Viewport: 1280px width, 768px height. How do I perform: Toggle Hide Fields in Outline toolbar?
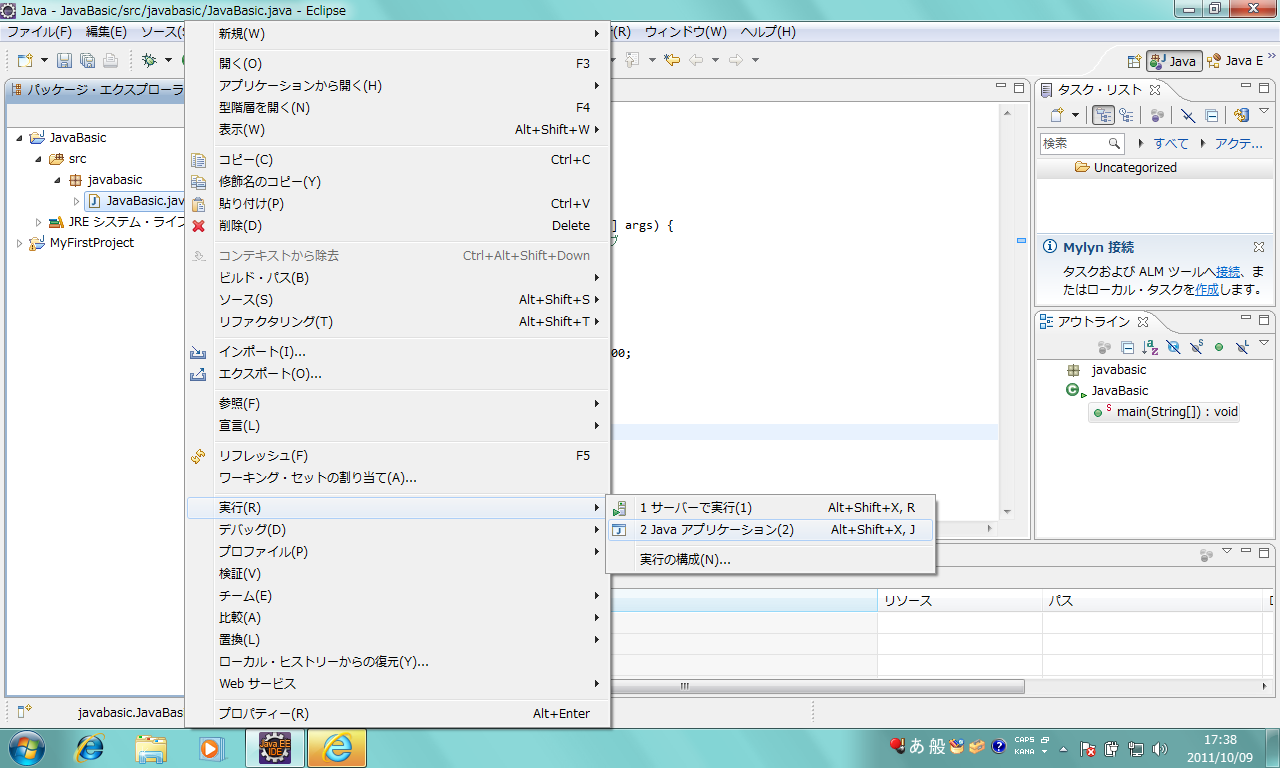click(1173, 347)
